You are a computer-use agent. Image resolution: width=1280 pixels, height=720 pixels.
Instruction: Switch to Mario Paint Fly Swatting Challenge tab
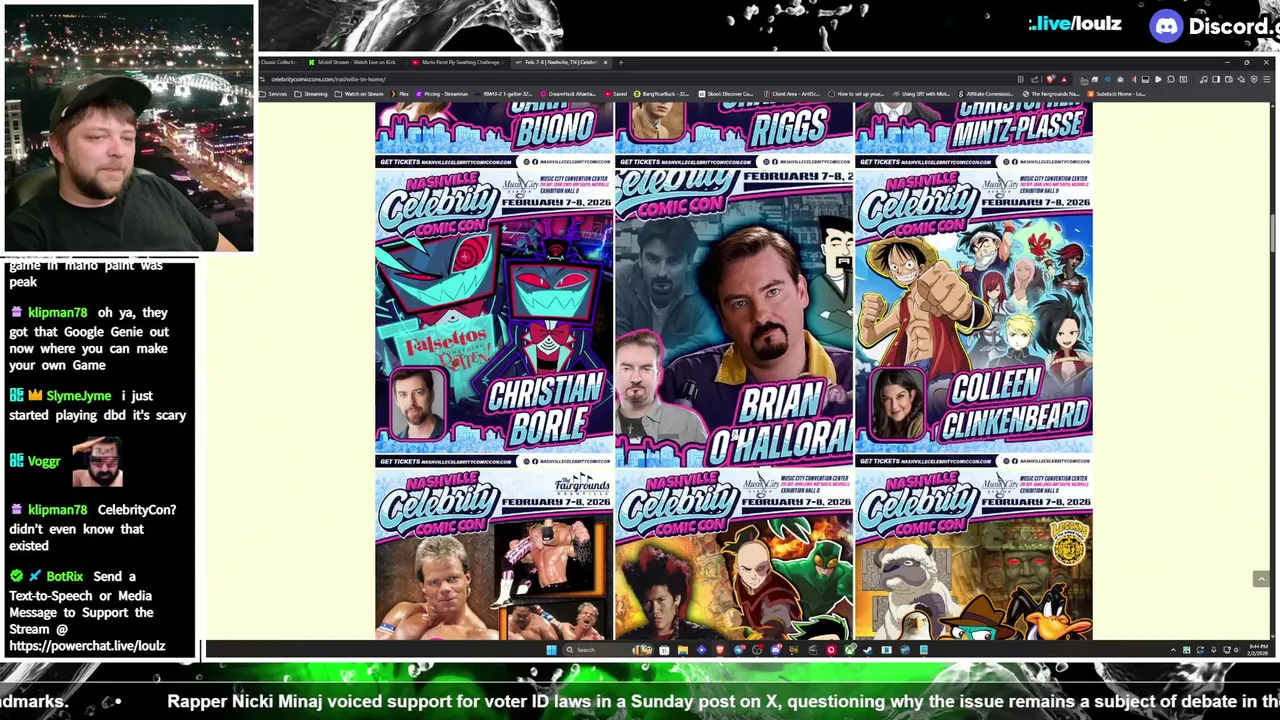(458, 62)
